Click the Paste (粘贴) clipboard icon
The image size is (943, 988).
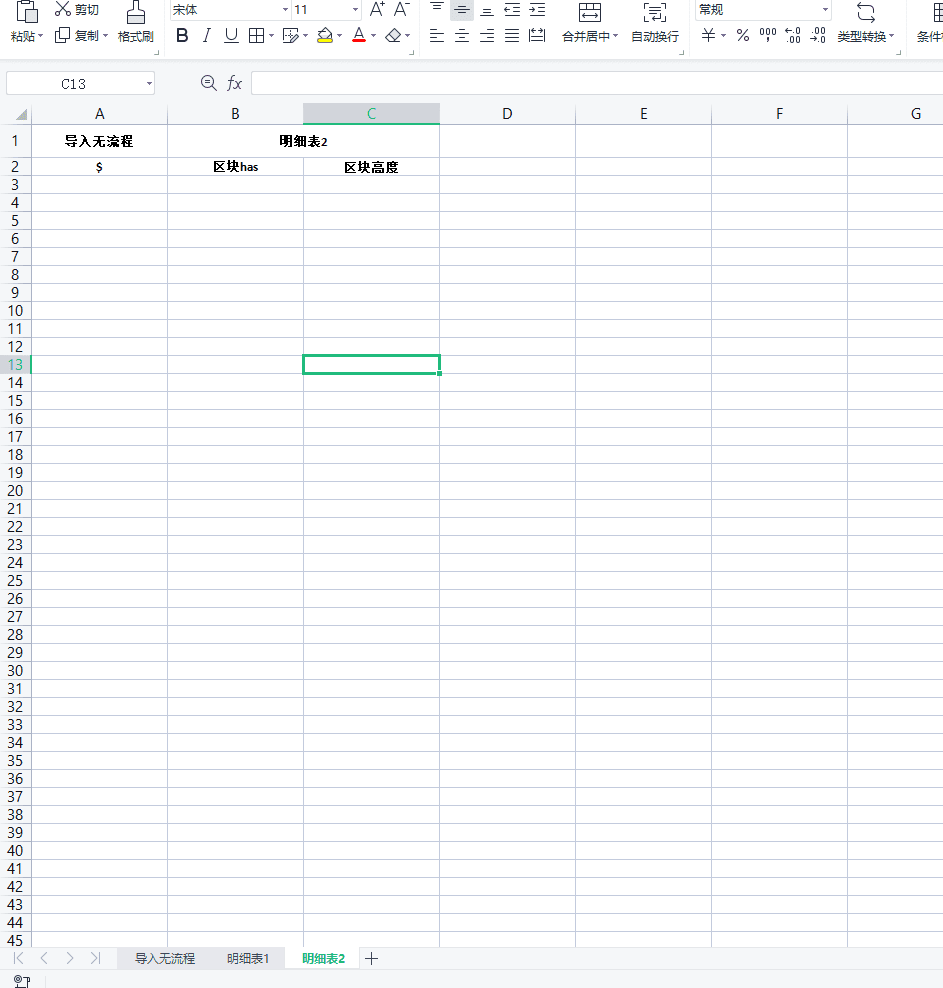[26, 11]
